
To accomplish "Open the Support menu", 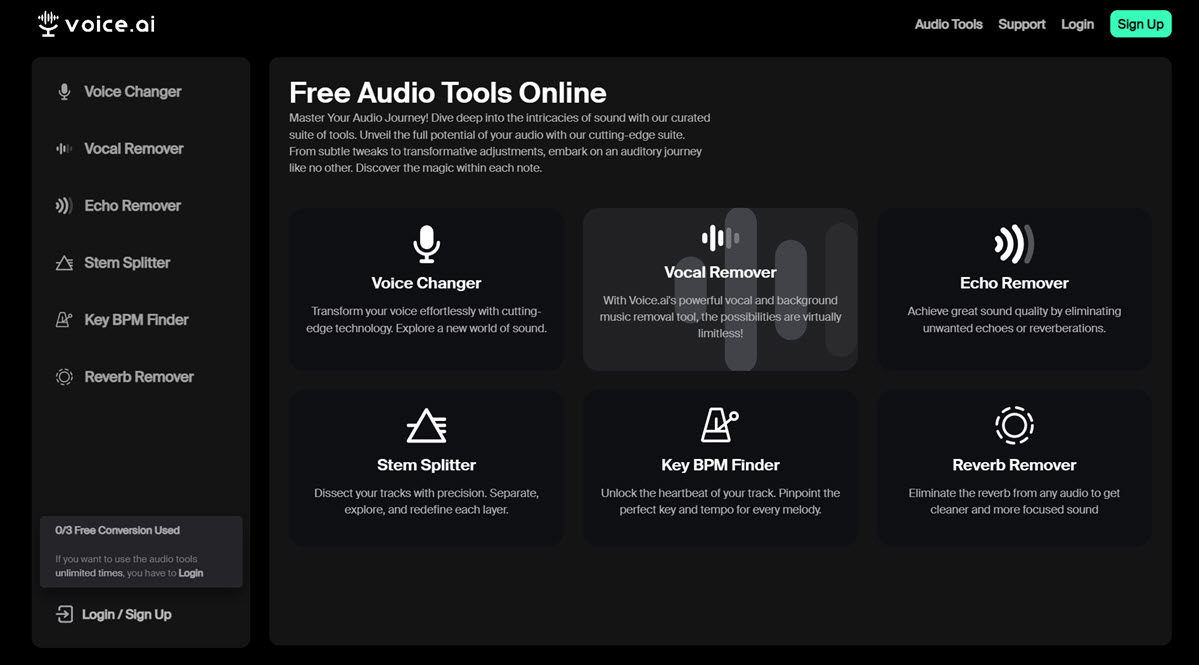I will tap(1021, 24).
